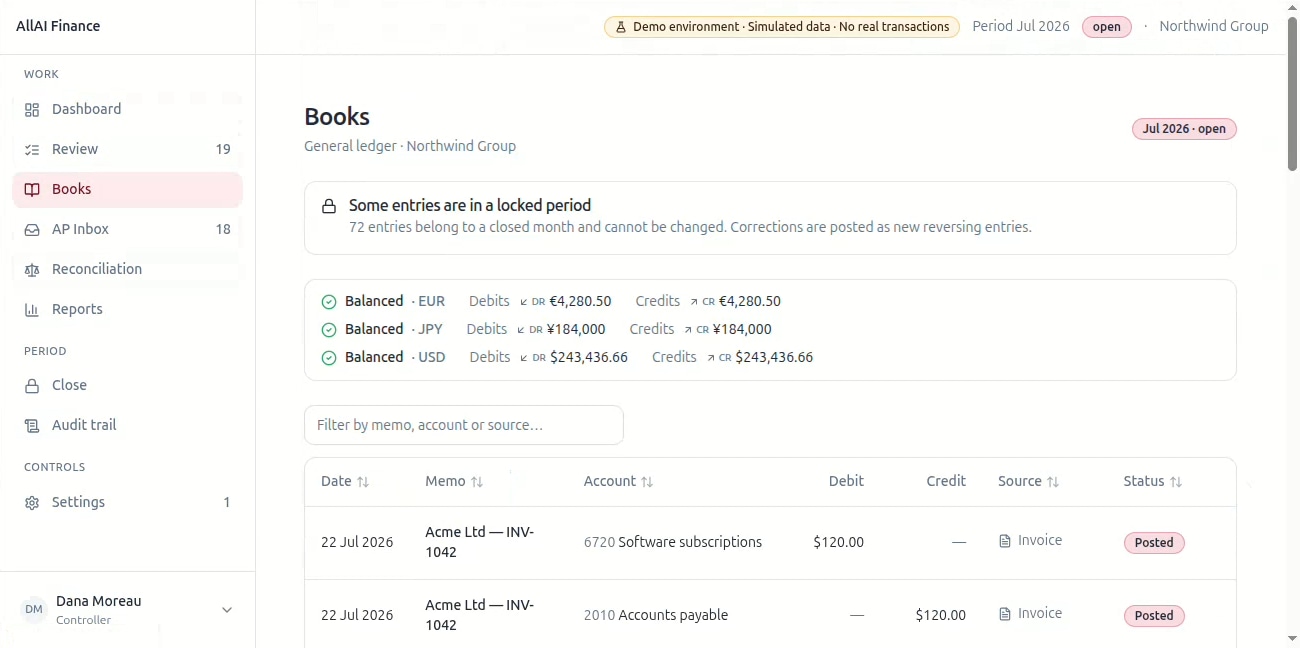This screenshot has width=1300, height=648.
Task: Click the lock icon in locked period notice
Action: (x=328, y=206)
